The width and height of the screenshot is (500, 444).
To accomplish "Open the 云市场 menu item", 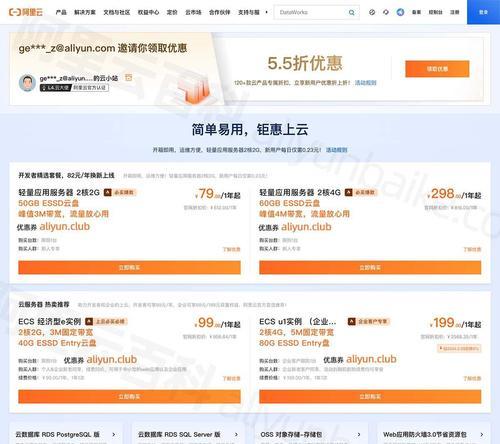I will point(193,12).
